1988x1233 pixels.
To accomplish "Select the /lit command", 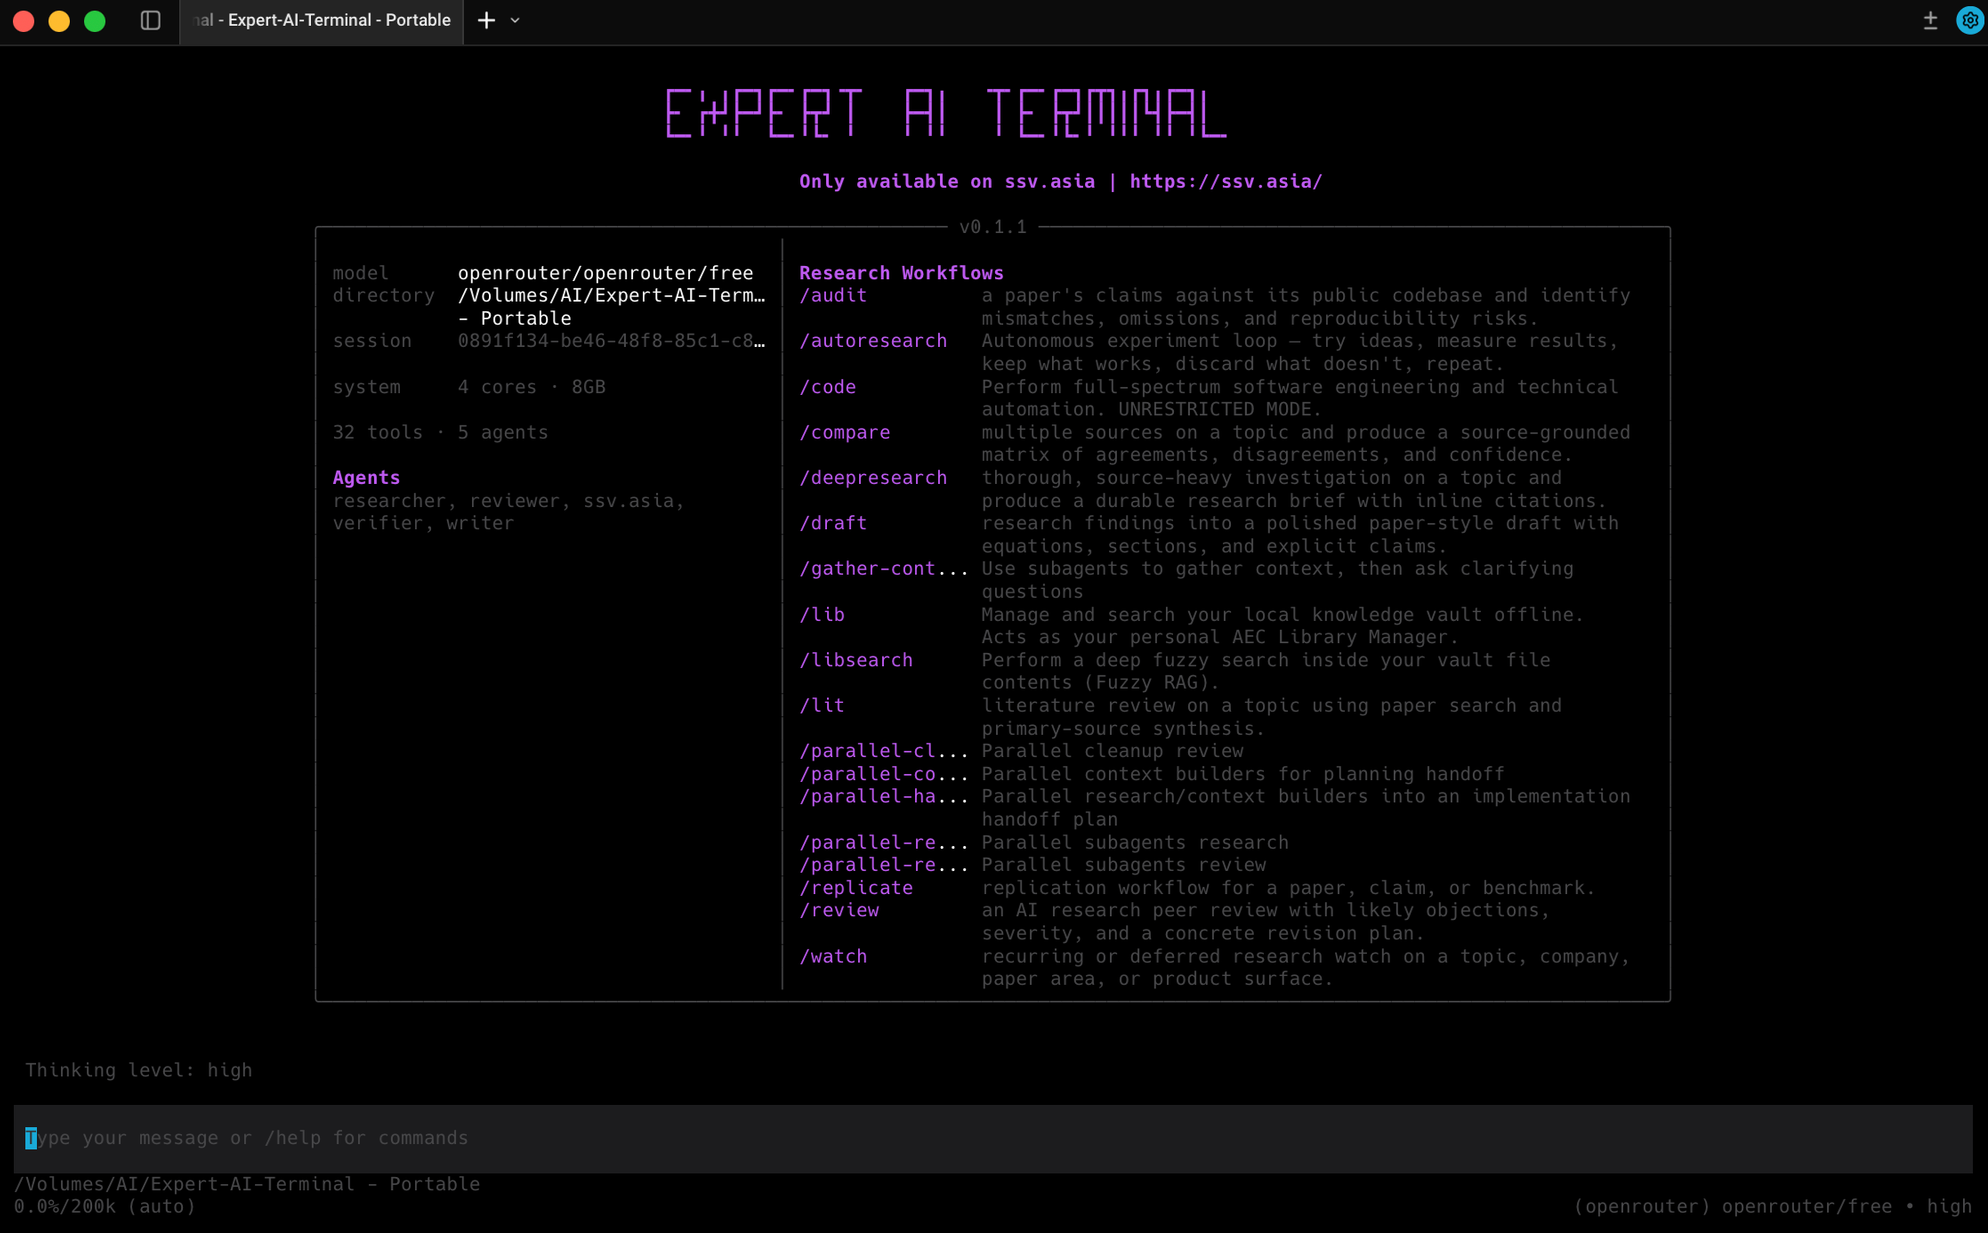I will pos(822,706).
